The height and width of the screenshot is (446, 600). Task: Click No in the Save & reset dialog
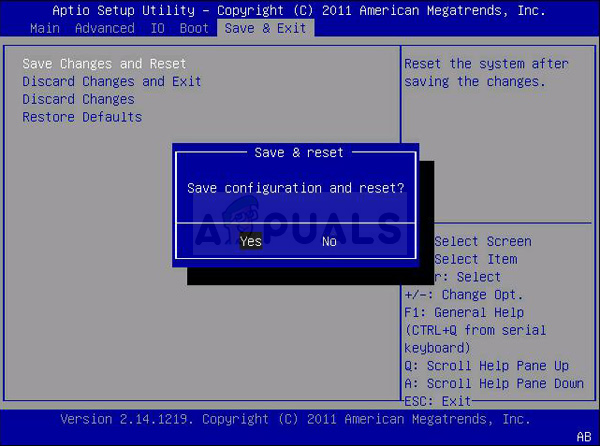click(x=329, y=241)
